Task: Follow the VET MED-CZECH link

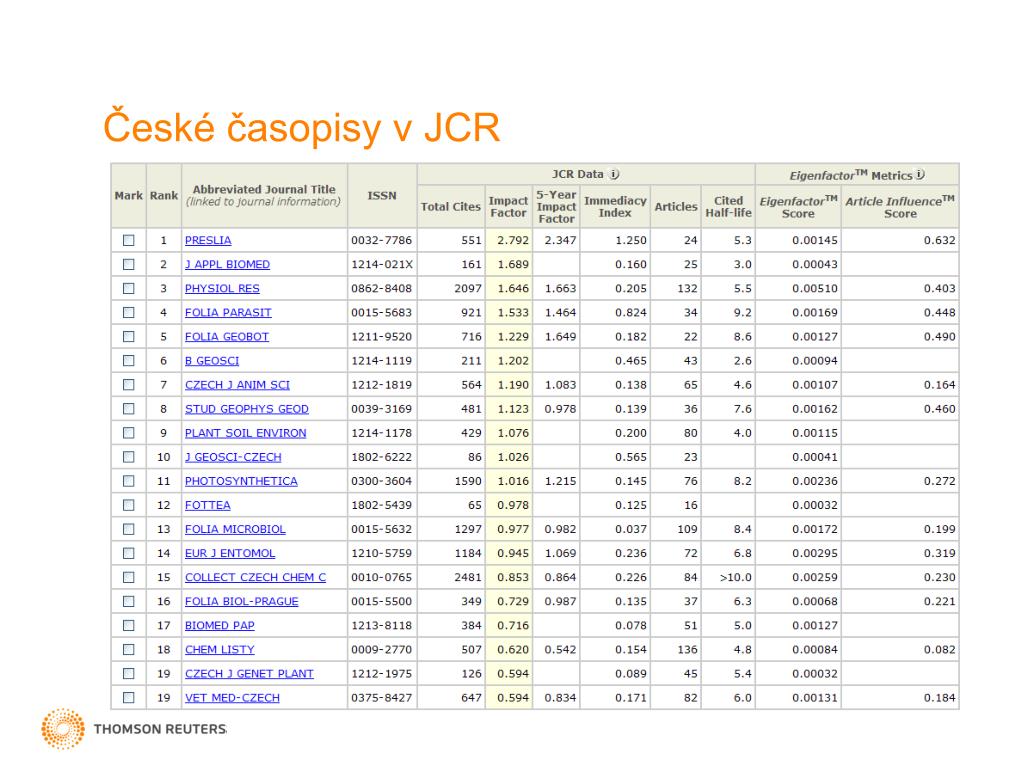Action: [232, 697]
